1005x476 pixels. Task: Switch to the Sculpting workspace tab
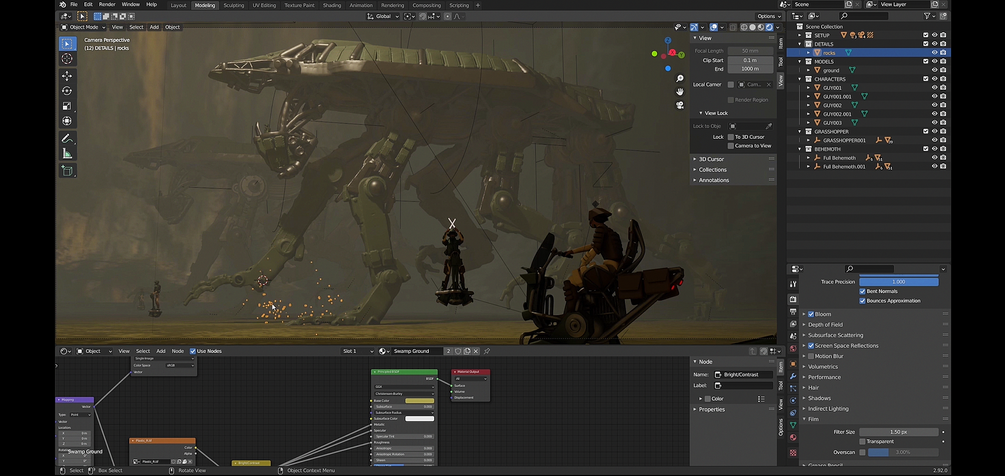(233, 5)
